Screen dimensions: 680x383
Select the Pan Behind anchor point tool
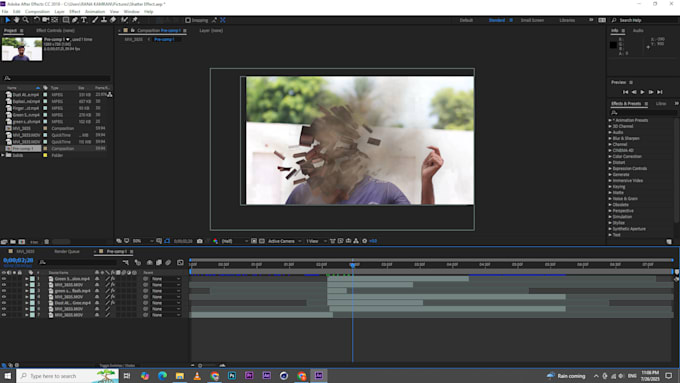(55, 20)
